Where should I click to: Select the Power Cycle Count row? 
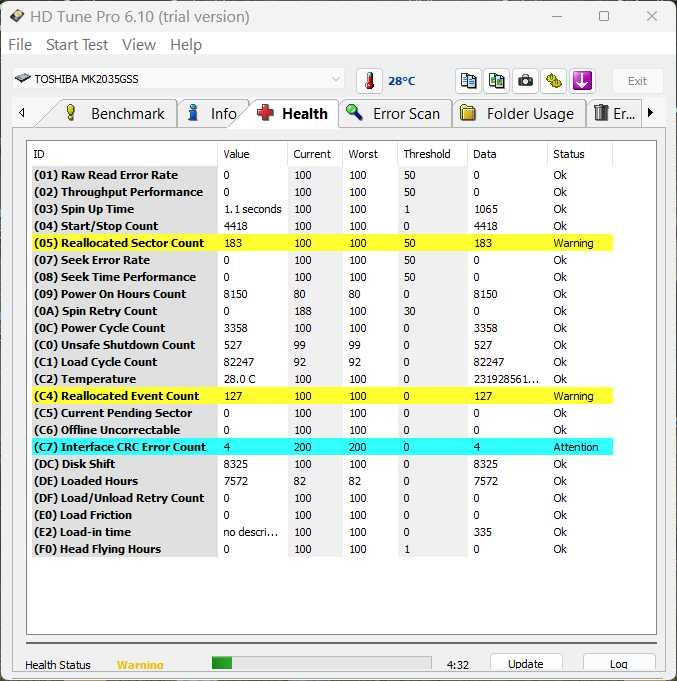[322, 328]
